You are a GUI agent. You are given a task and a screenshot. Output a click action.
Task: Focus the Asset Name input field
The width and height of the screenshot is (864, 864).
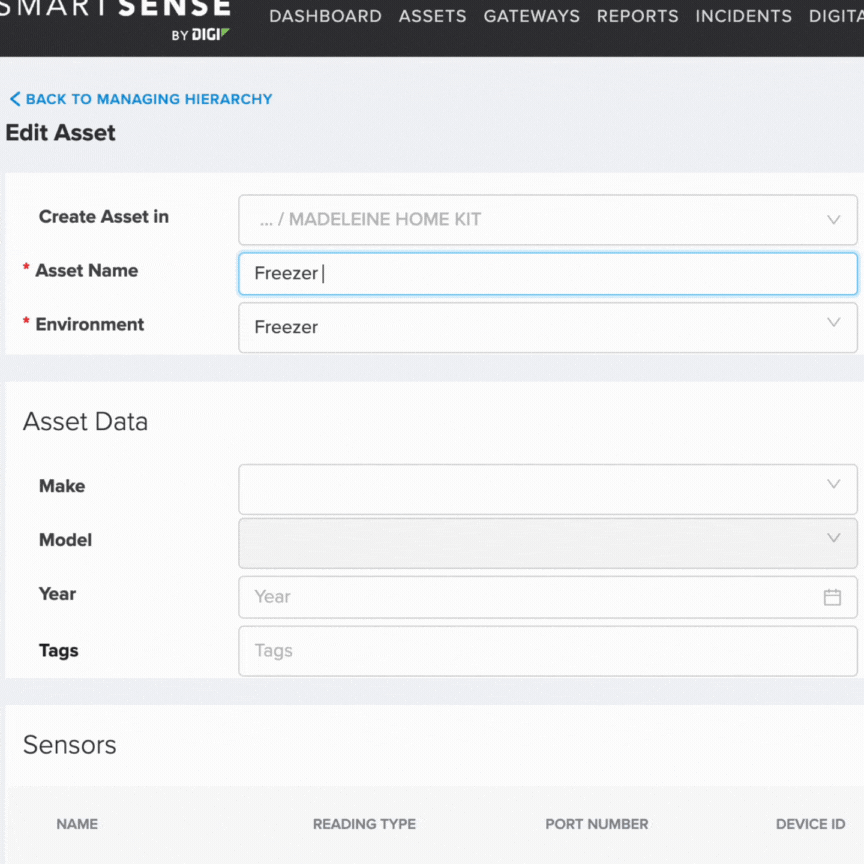pos(548,274)
